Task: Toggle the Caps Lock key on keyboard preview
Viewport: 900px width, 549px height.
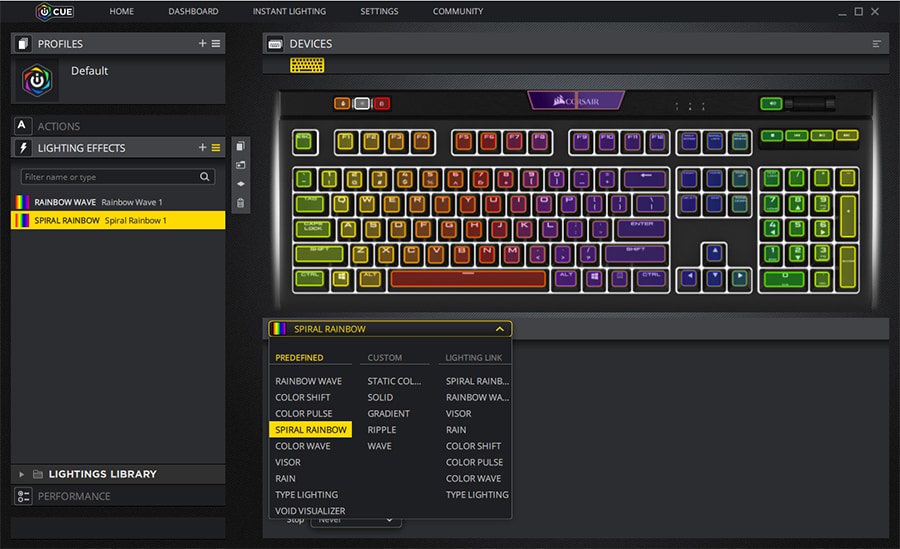Action: [315, 229]
